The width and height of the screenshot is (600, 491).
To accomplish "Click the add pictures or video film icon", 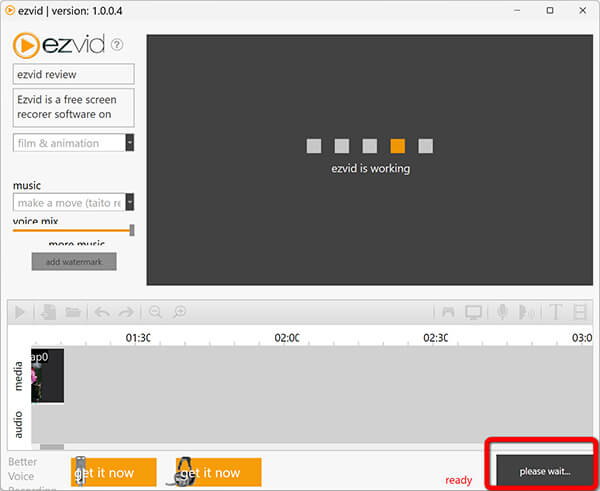I will pyautogui.click(x=580, y=312).
